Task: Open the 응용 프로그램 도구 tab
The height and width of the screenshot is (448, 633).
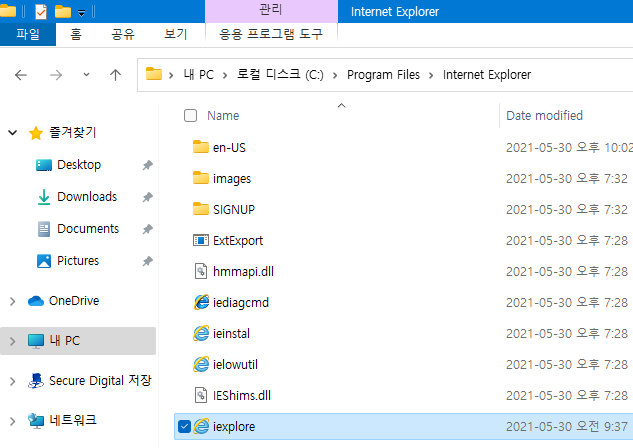Action: pos(271,34)
